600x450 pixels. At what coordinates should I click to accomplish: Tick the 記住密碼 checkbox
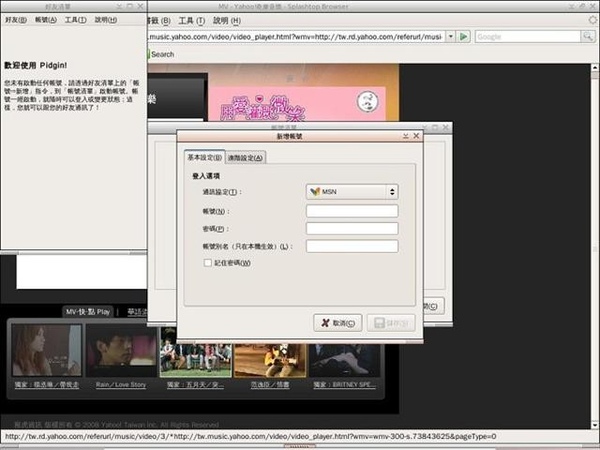point(207,263)
